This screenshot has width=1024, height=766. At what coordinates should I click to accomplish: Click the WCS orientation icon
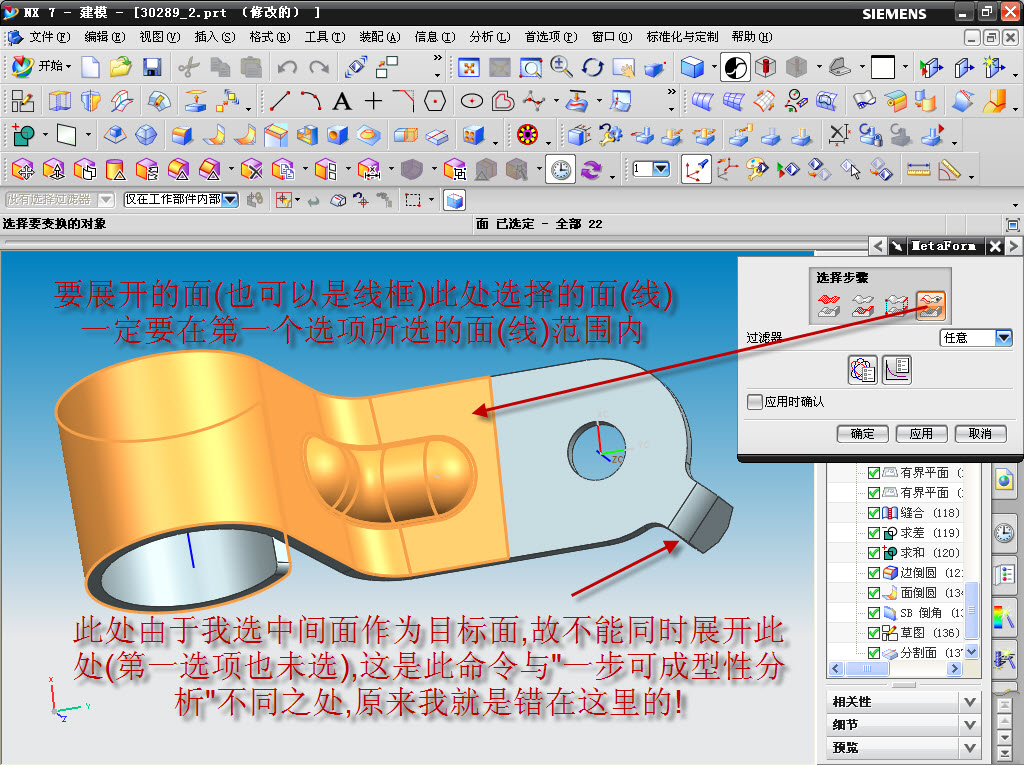pyautogui.click(x=696, y=170)
